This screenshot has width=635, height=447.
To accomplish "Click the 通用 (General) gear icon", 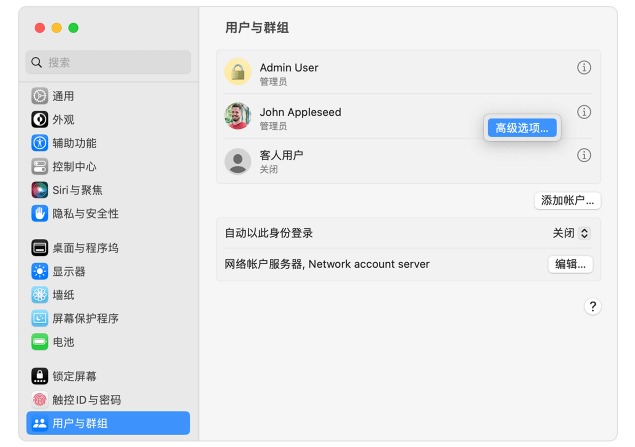I will click(x=40, y=96).
